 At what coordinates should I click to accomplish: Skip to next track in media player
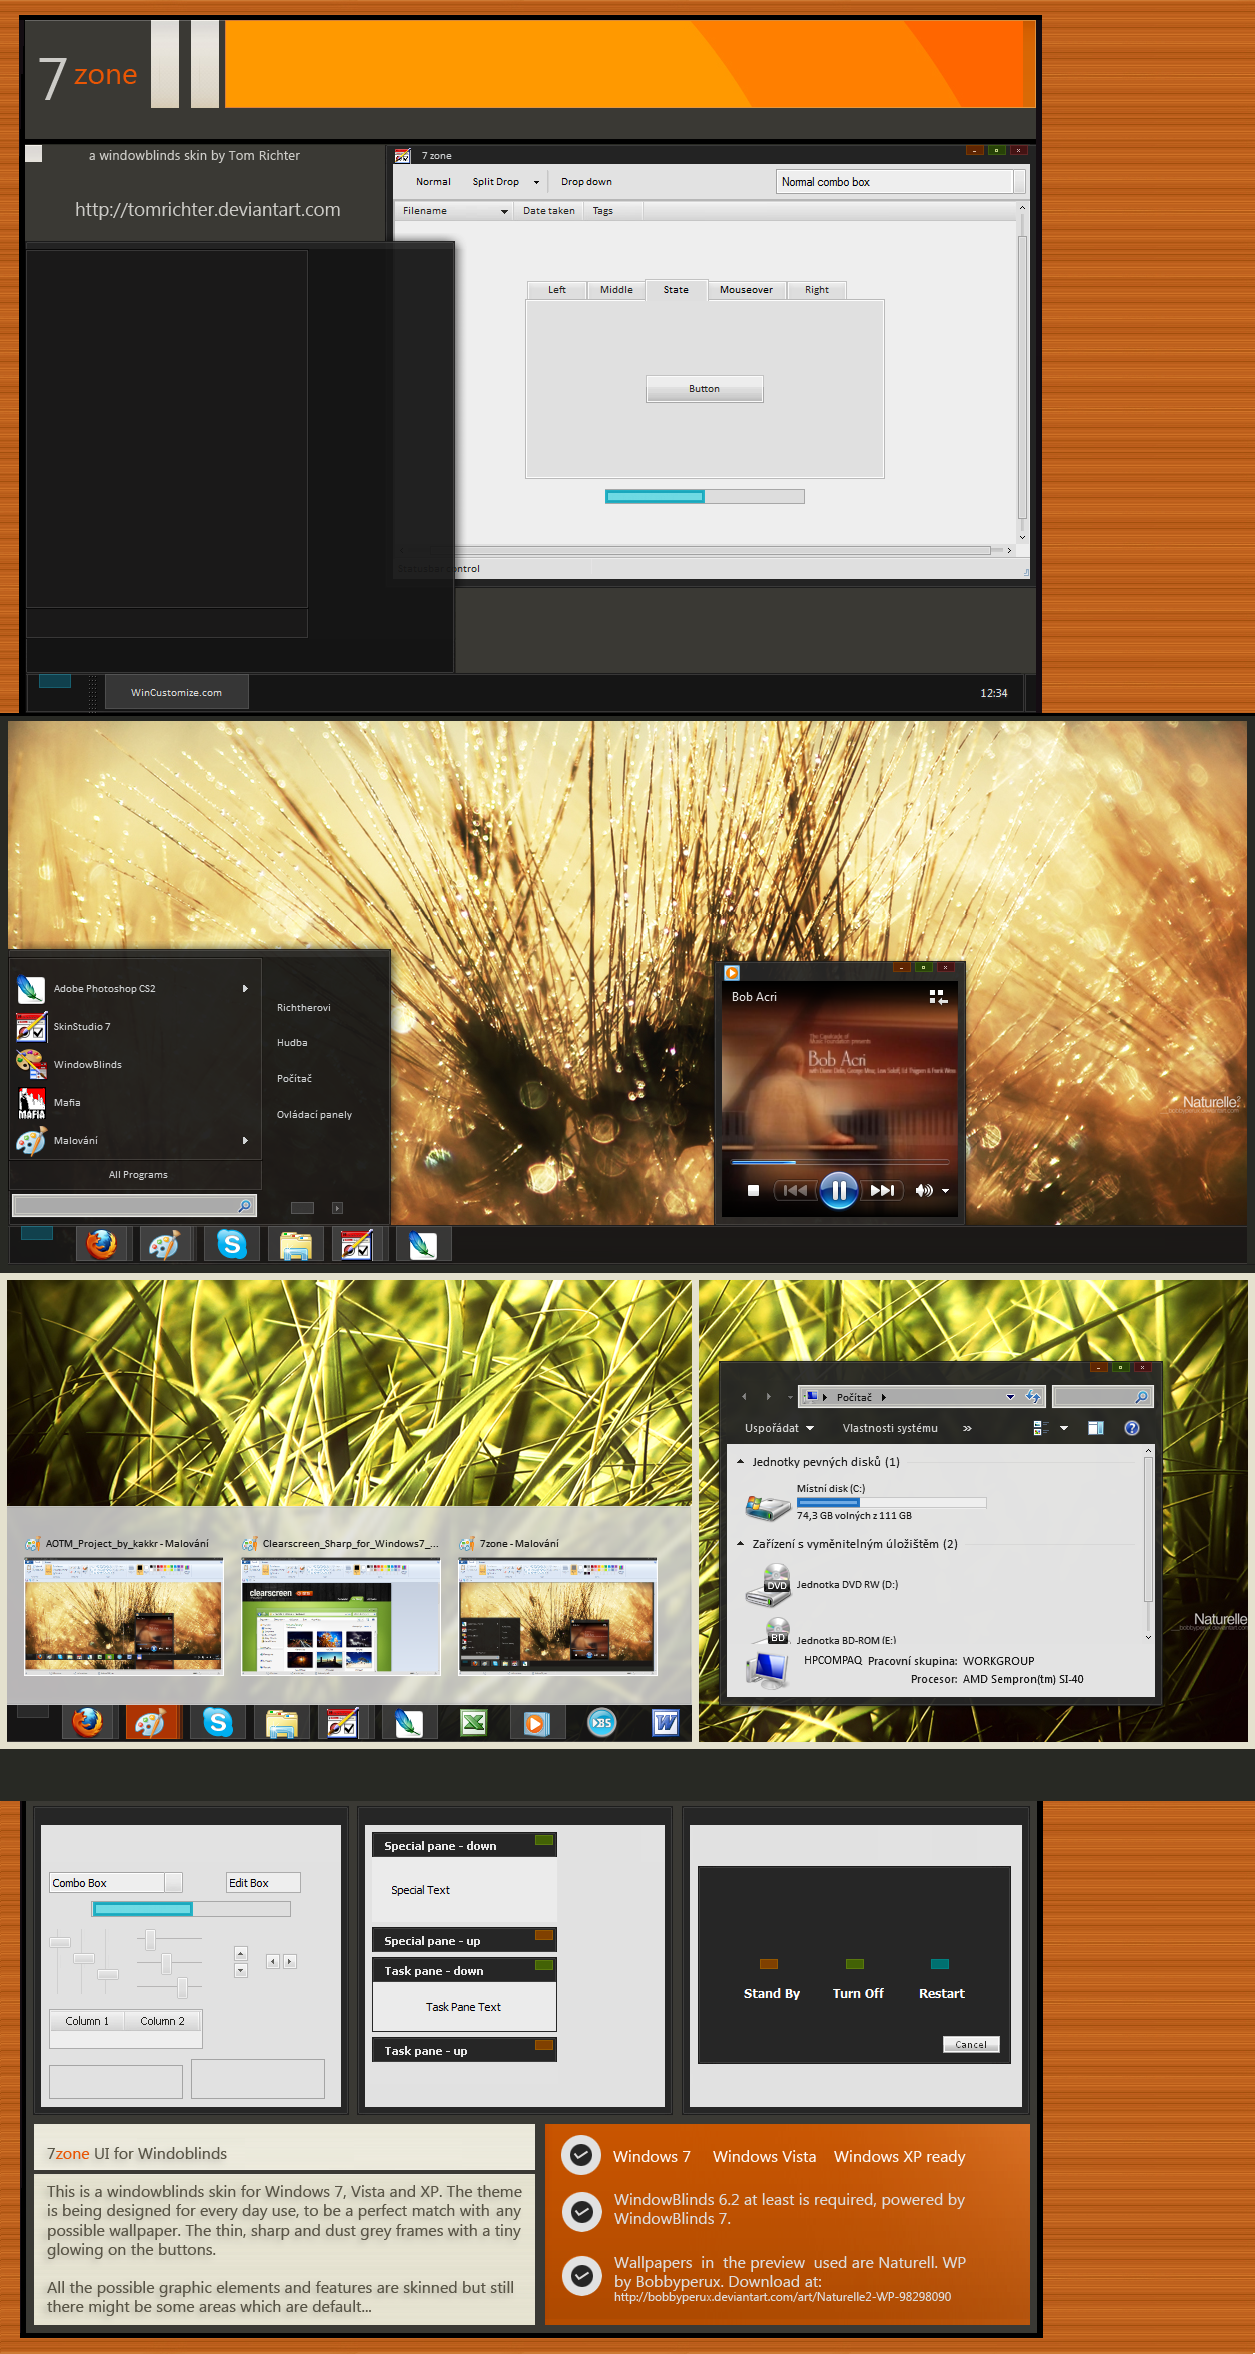pos(882,1190)
